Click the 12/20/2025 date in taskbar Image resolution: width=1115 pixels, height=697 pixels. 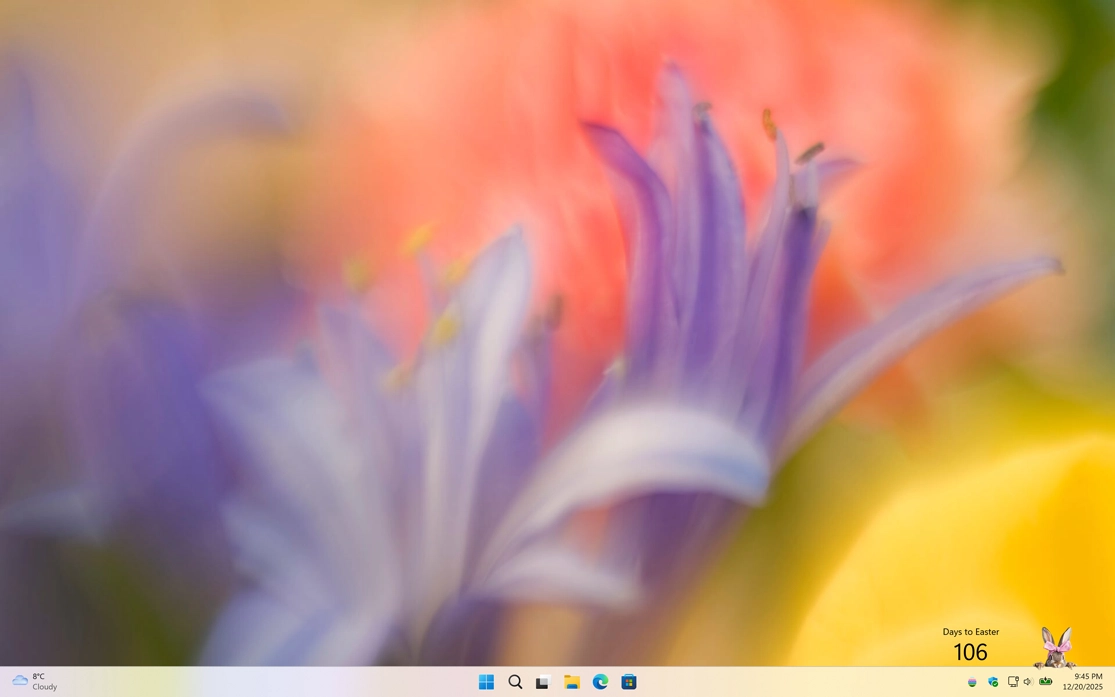tap(1082, 688)
